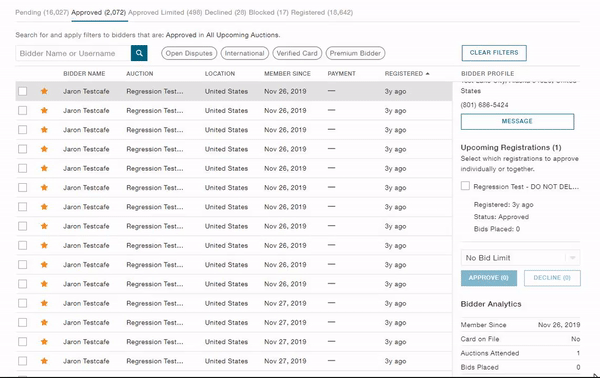Click the 'Registered: 3y ago' profile text
Screen dimensions: 600x378
504,205
